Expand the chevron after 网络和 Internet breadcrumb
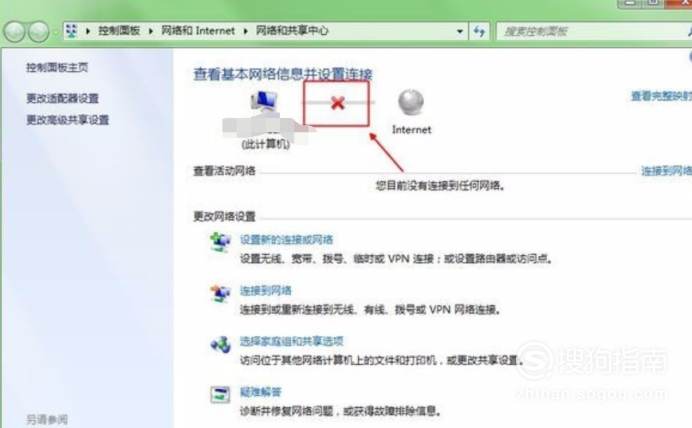This screenshot has height=428, width=692. point(245,31)
